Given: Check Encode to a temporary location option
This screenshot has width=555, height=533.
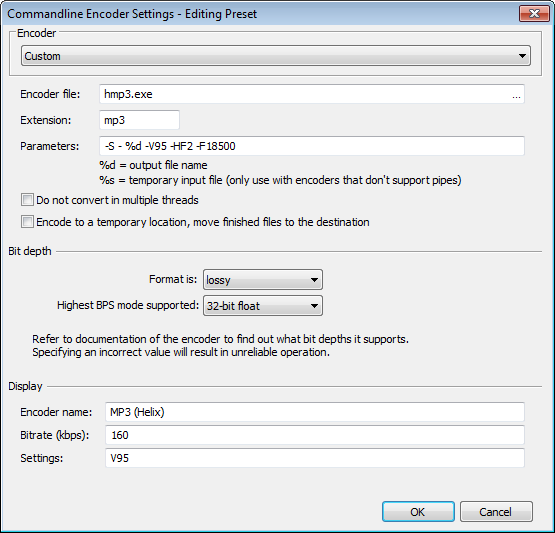Looking at the screenshot, I should (x=27, y=222).
